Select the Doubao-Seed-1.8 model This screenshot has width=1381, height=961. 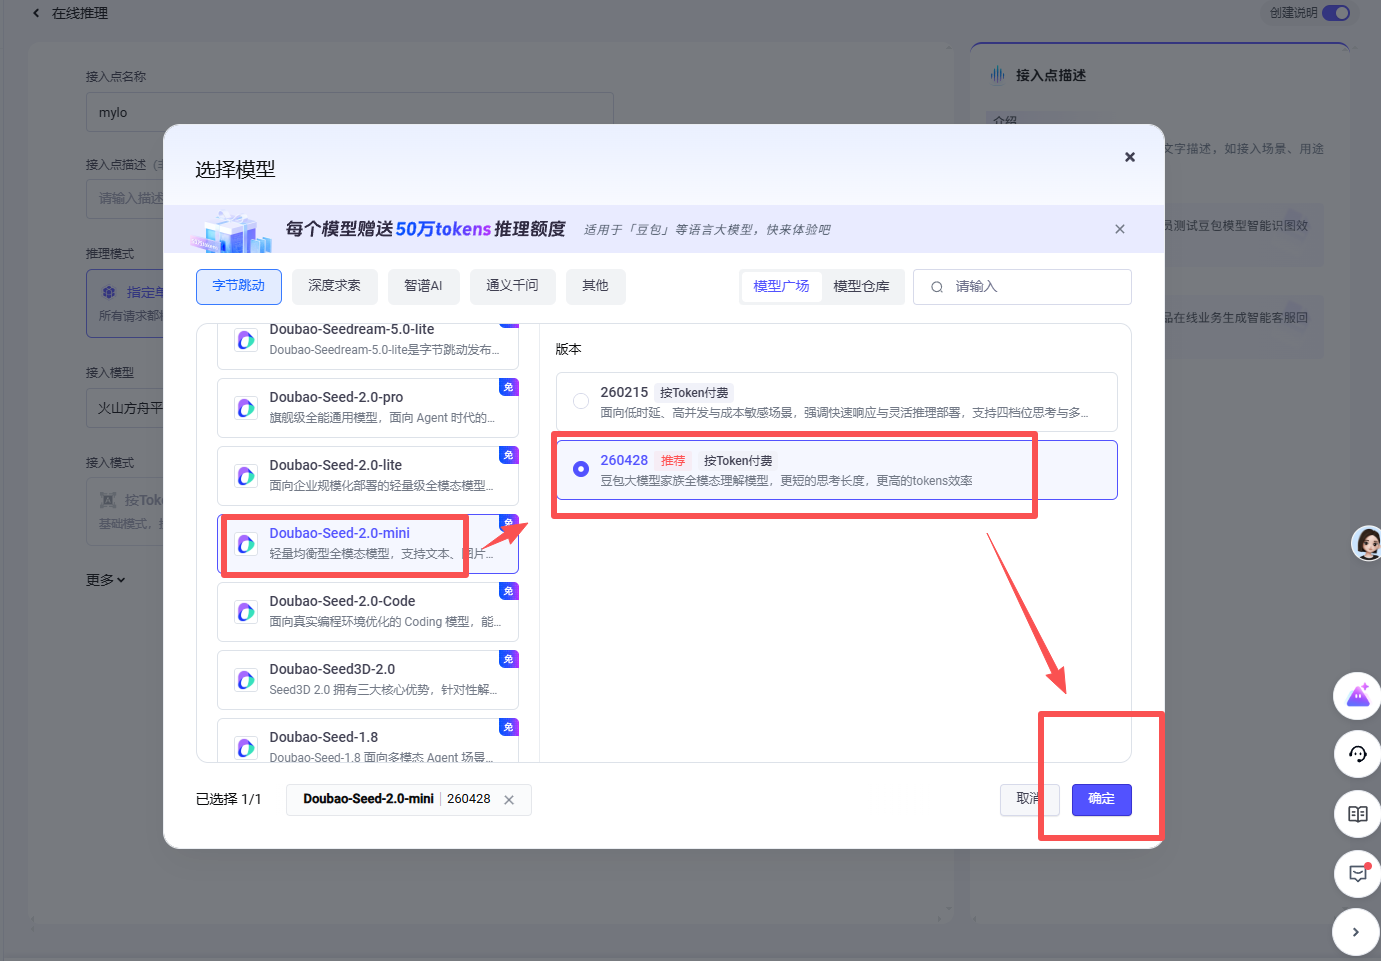coord(368,742)
